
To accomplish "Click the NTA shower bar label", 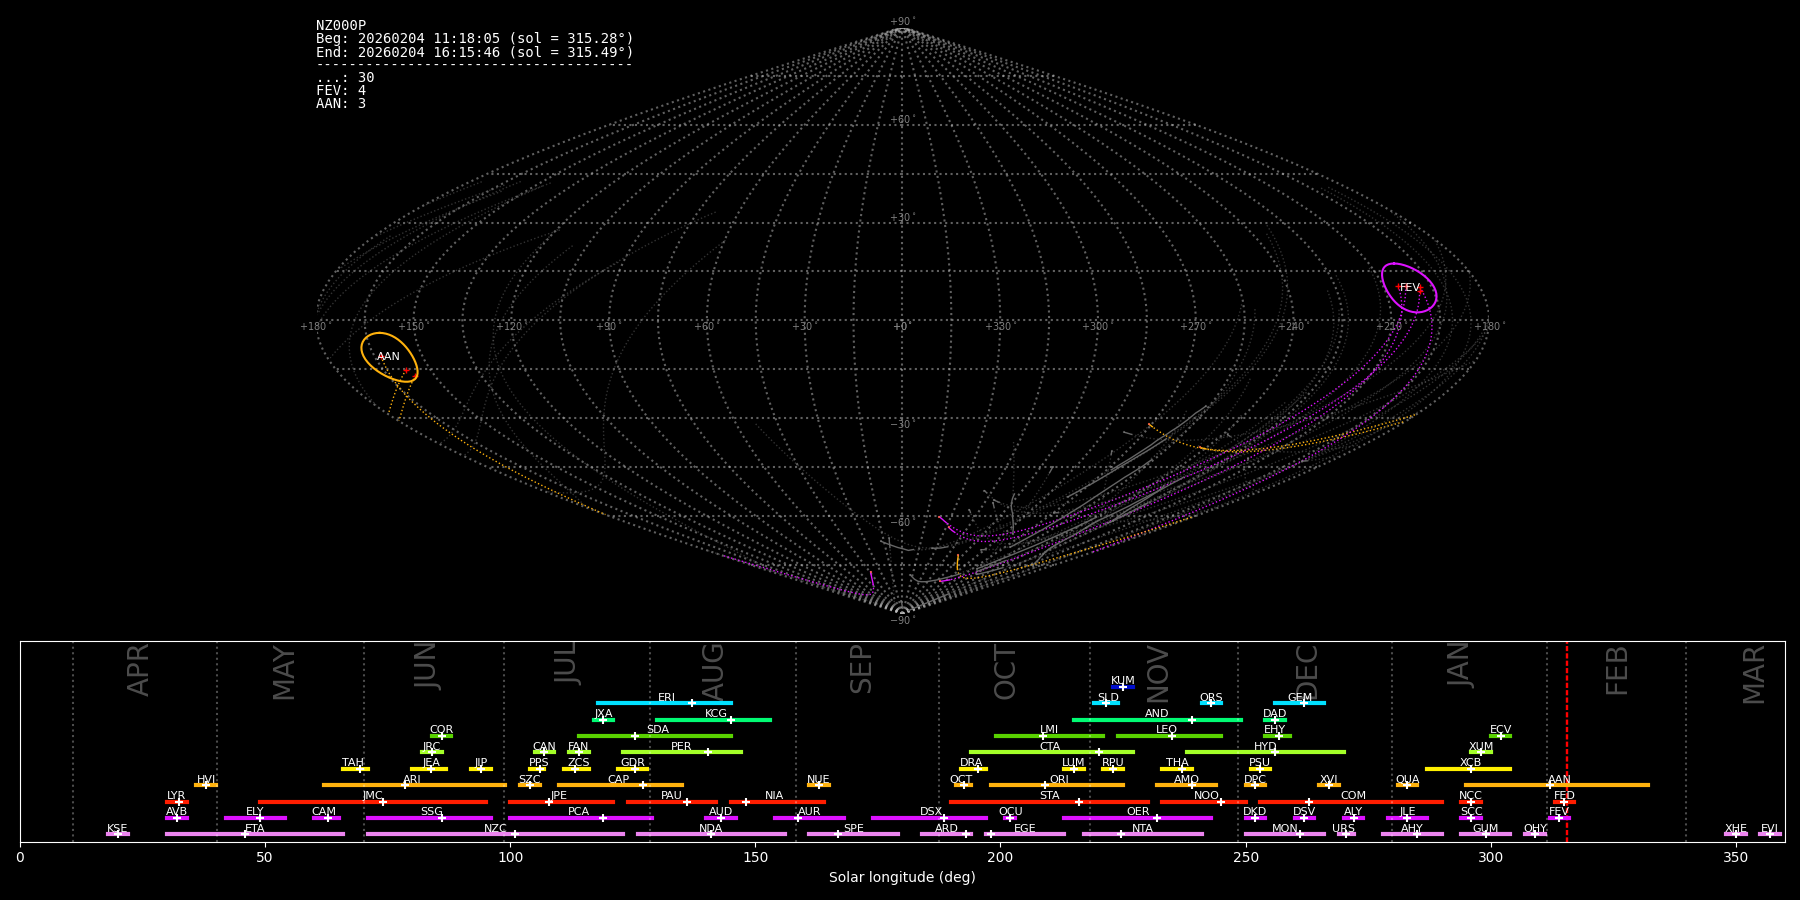I will (x=1142, y=829).
